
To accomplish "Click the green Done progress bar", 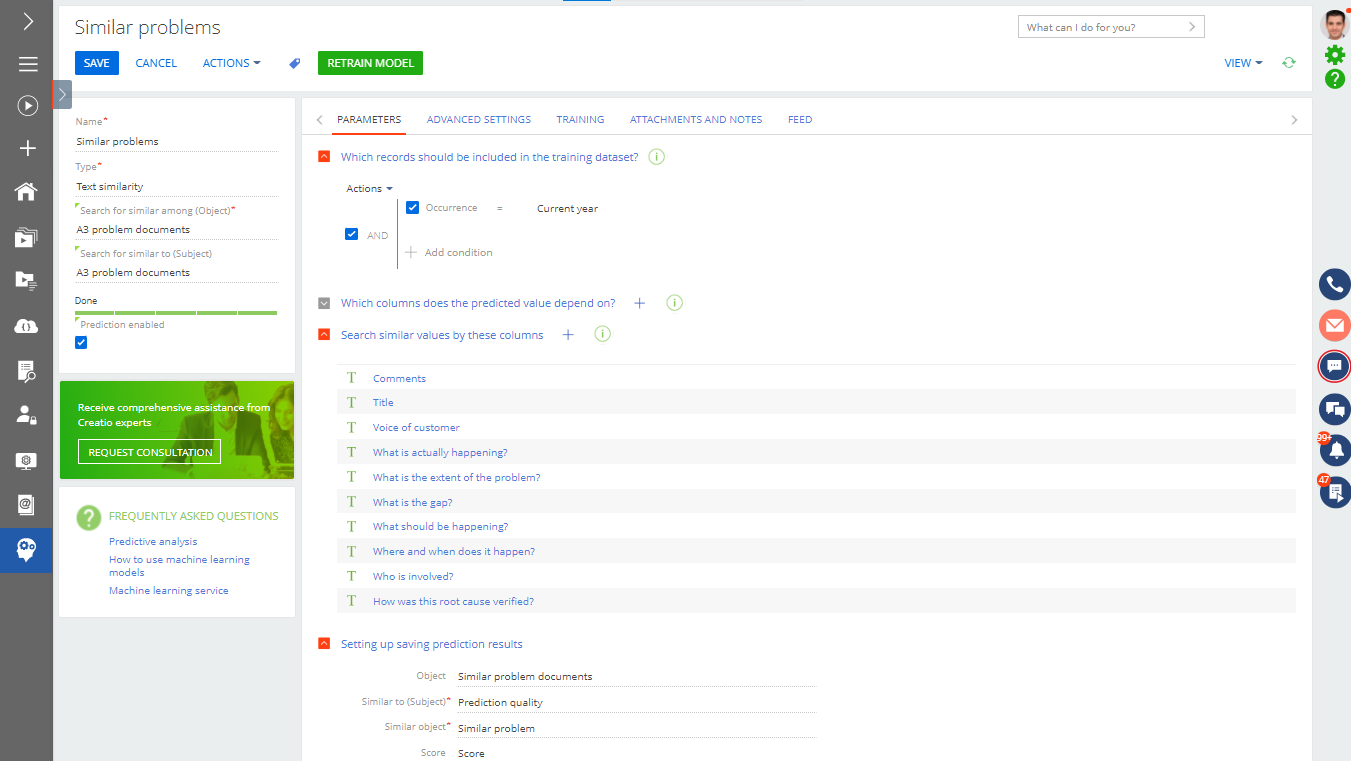I will [176, 311].
